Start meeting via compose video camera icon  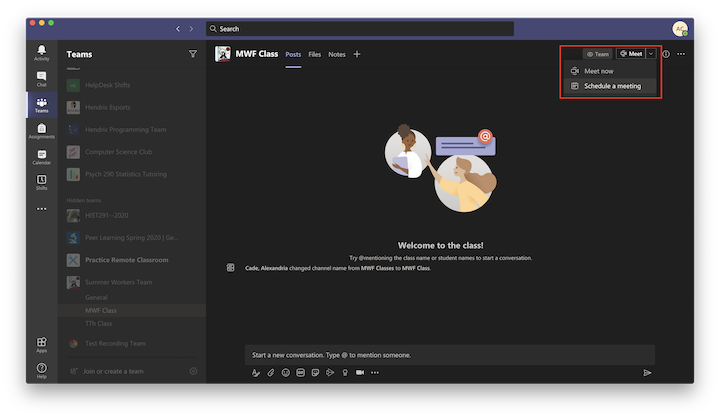pyautogui.click(x=360, y=373)
